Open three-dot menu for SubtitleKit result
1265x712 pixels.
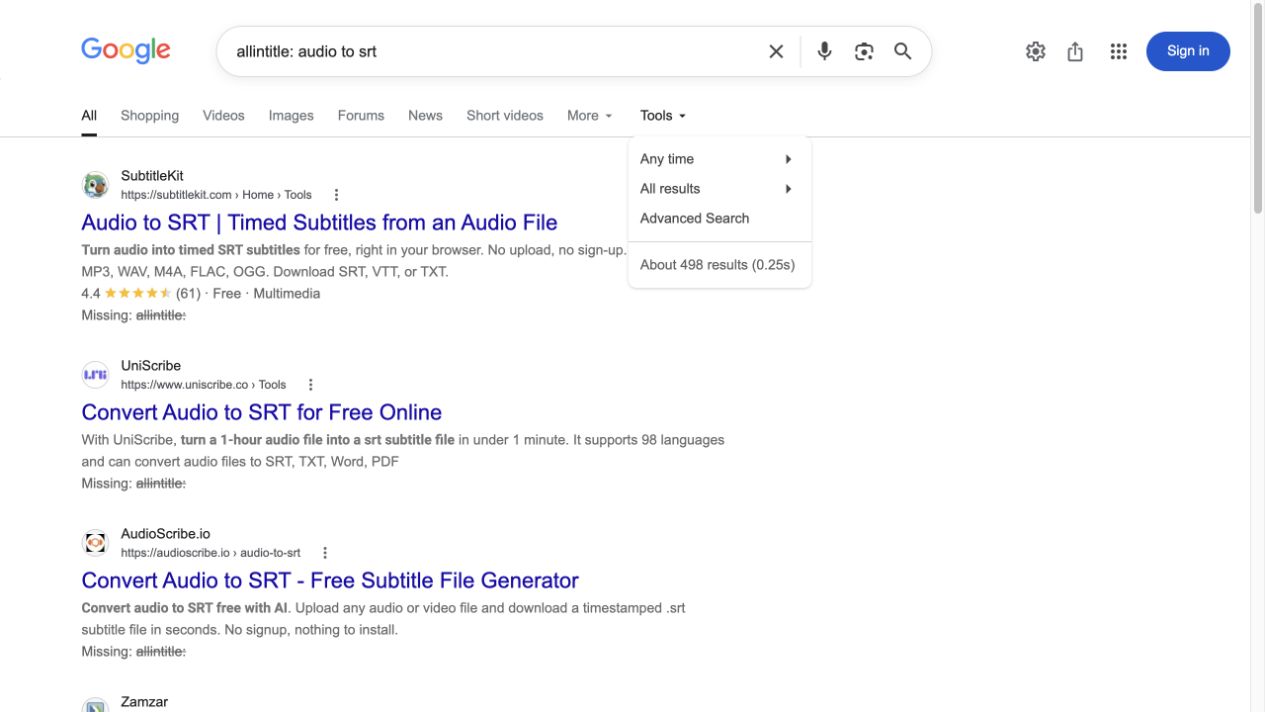point(336,195)
